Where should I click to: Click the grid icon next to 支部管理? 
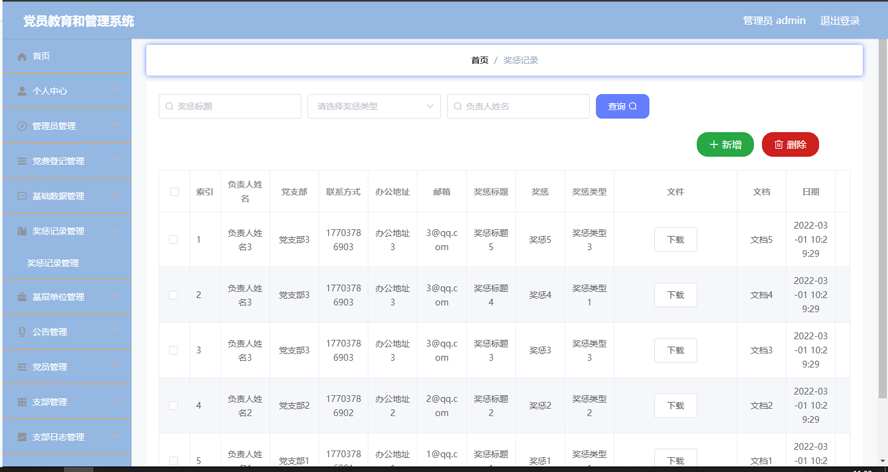point(22,402)
